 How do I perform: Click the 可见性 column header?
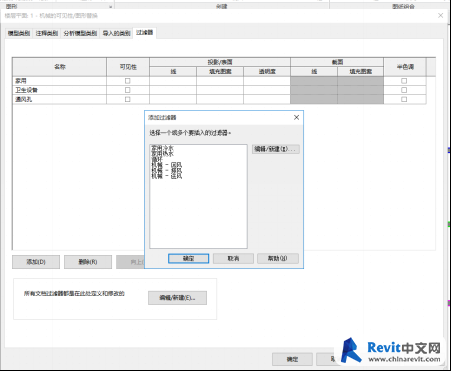click(128, 67)
